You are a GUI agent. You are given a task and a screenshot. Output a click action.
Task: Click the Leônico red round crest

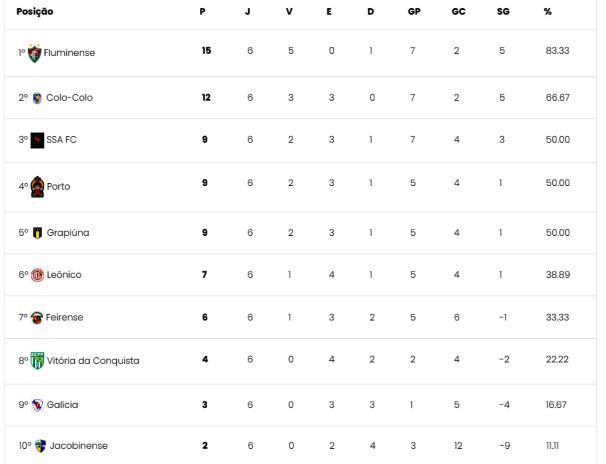pos(37,275)
